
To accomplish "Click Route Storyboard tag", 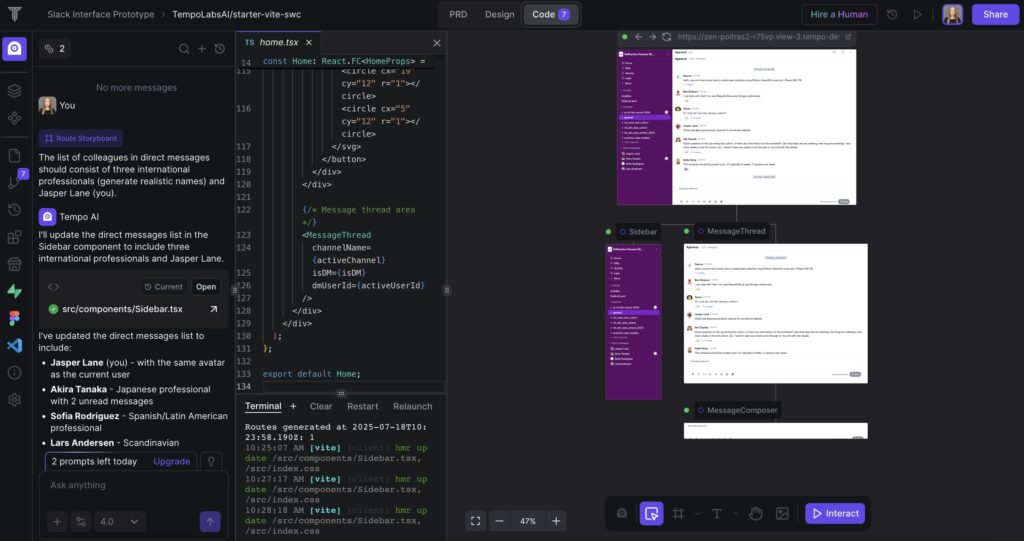I will click(x=80, y=139).
